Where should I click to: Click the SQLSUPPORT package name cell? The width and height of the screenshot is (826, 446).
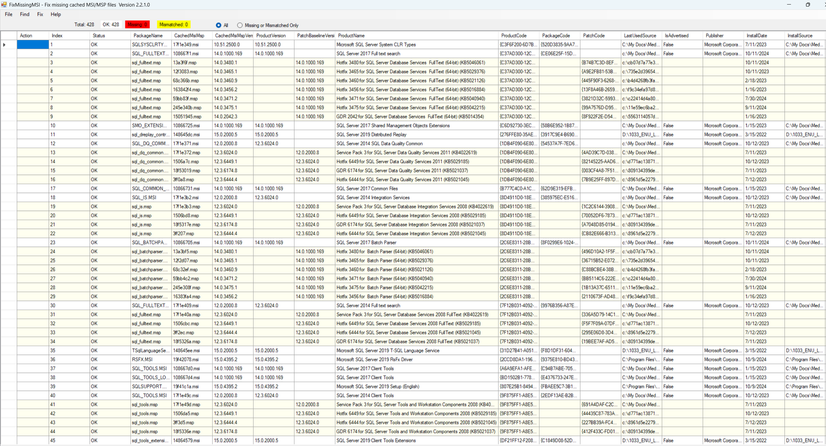pos(151,386)
